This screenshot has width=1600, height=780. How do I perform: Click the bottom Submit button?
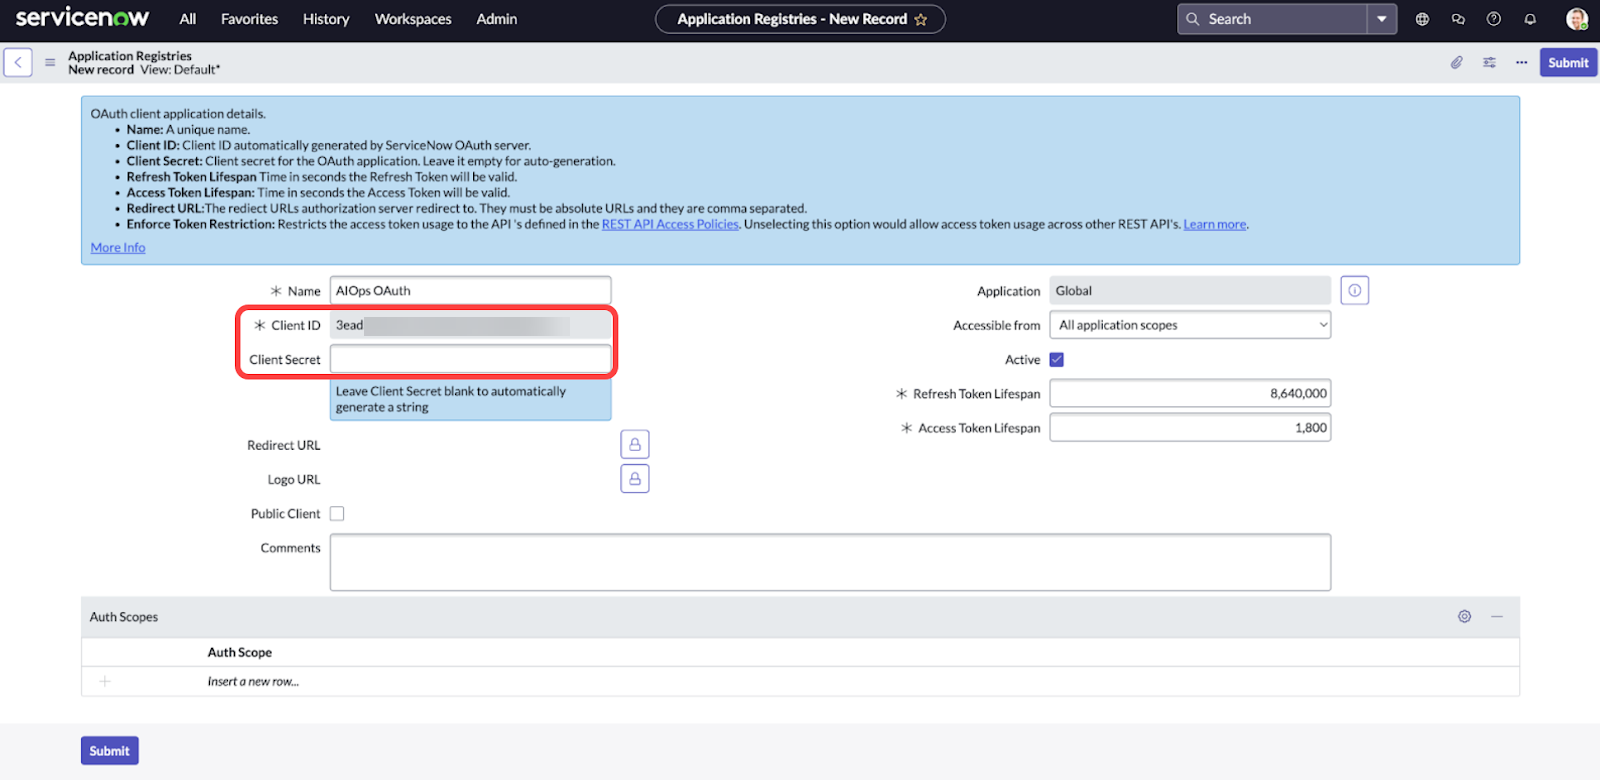(x=110, y=751)
